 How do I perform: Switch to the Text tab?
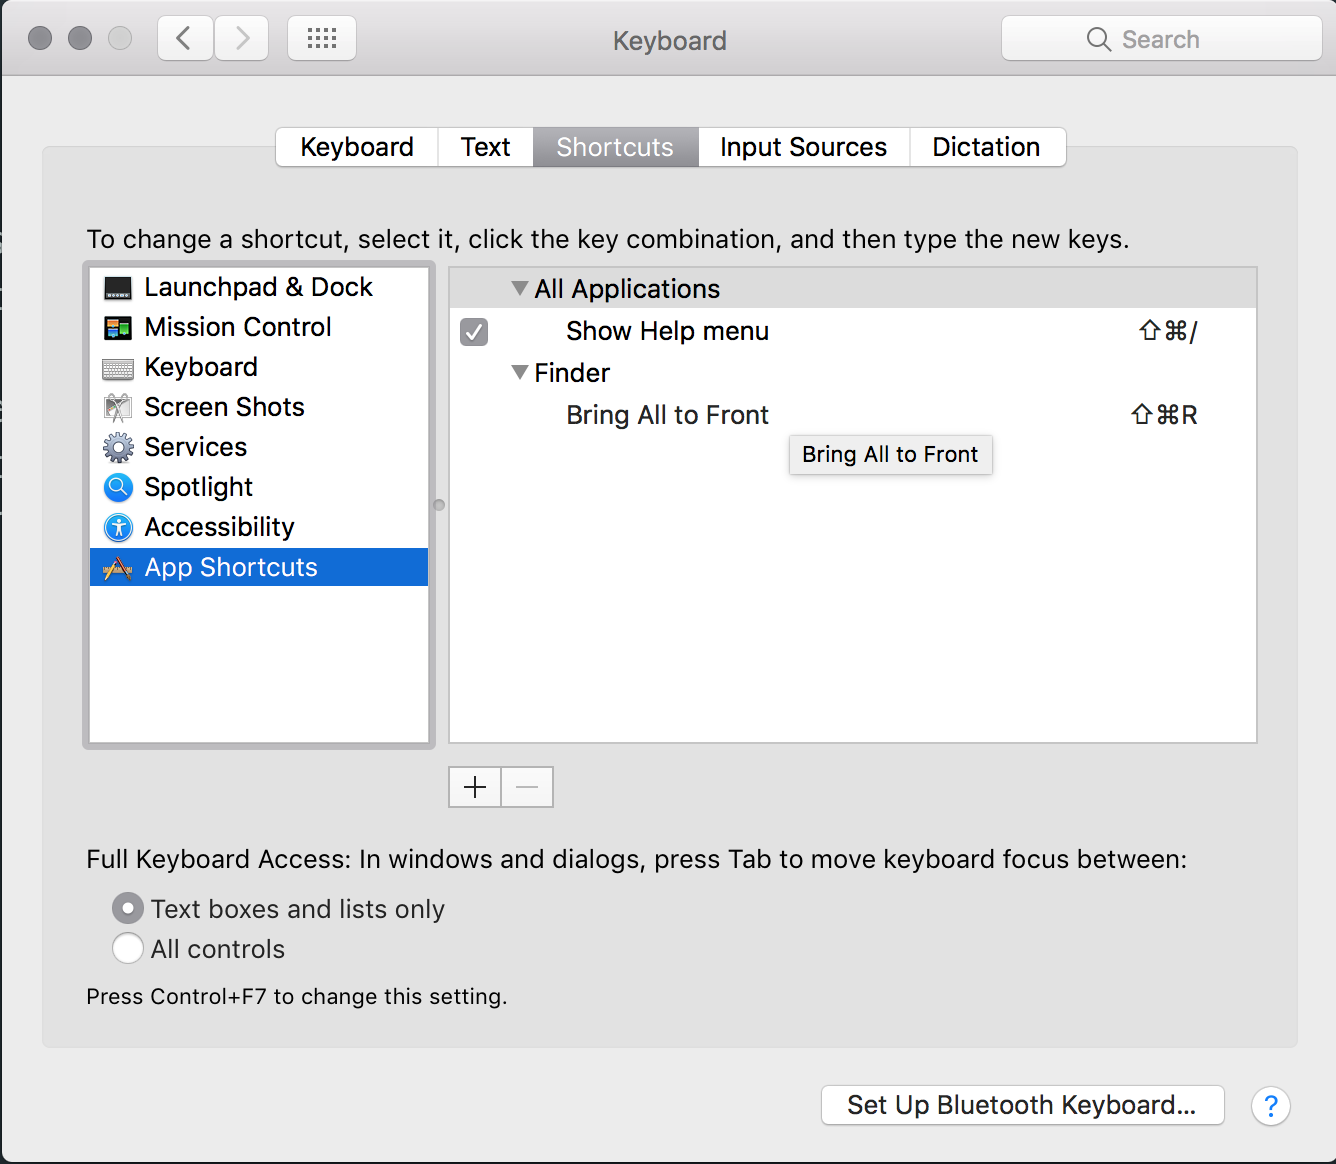pos(486,147)
